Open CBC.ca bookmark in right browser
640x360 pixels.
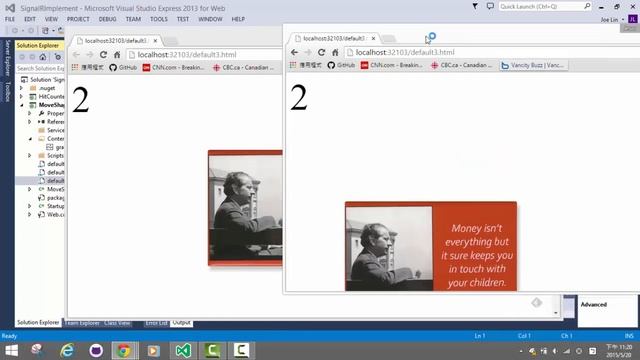(461, 65)
